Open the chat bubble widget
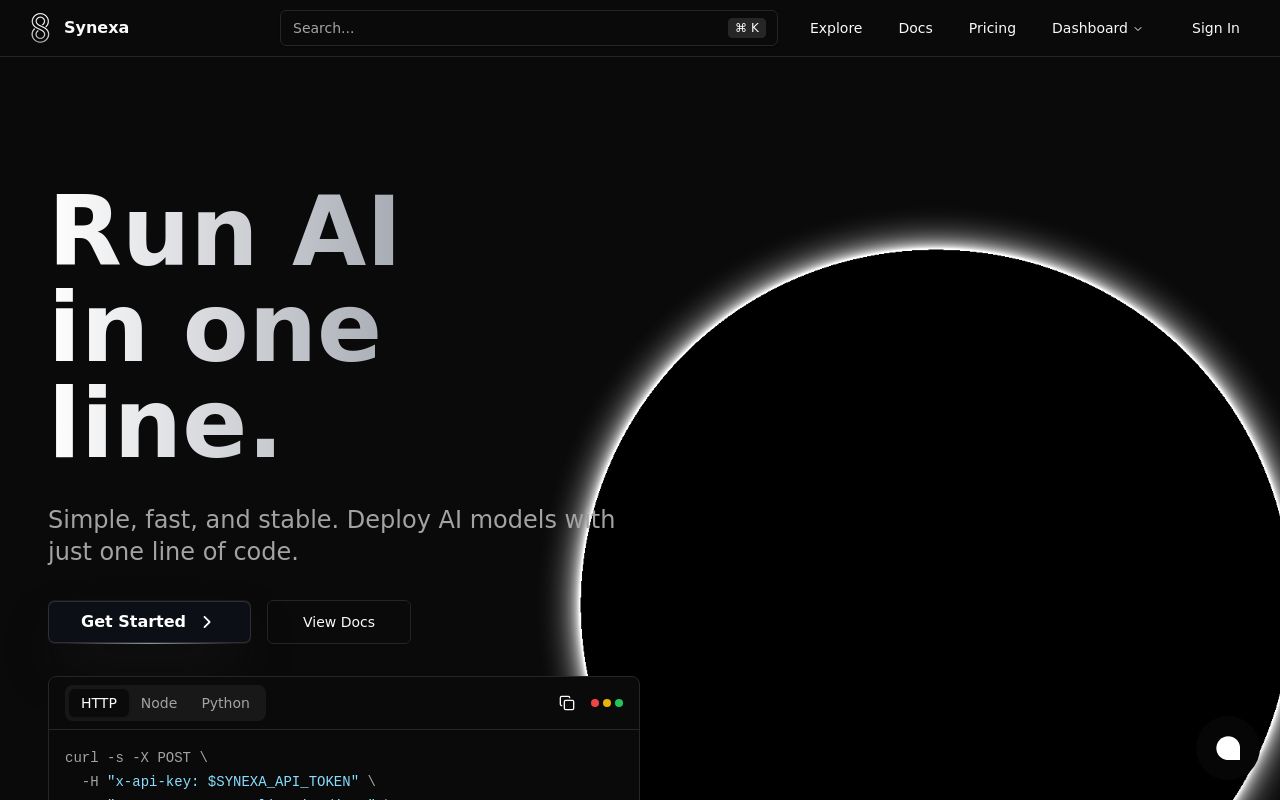 pyautogui.click(x=1228, y=748)
